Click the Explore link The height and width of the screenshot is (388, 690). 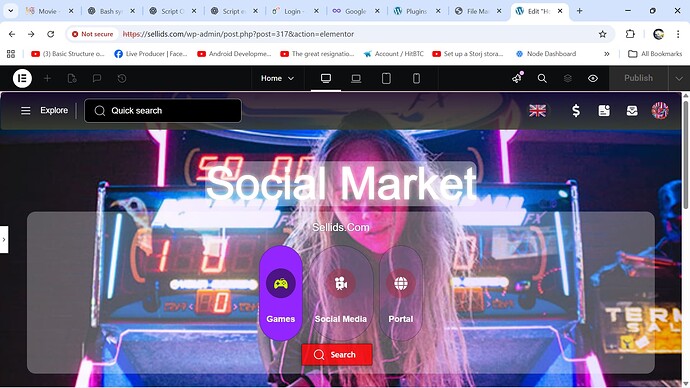click(54, 110)
